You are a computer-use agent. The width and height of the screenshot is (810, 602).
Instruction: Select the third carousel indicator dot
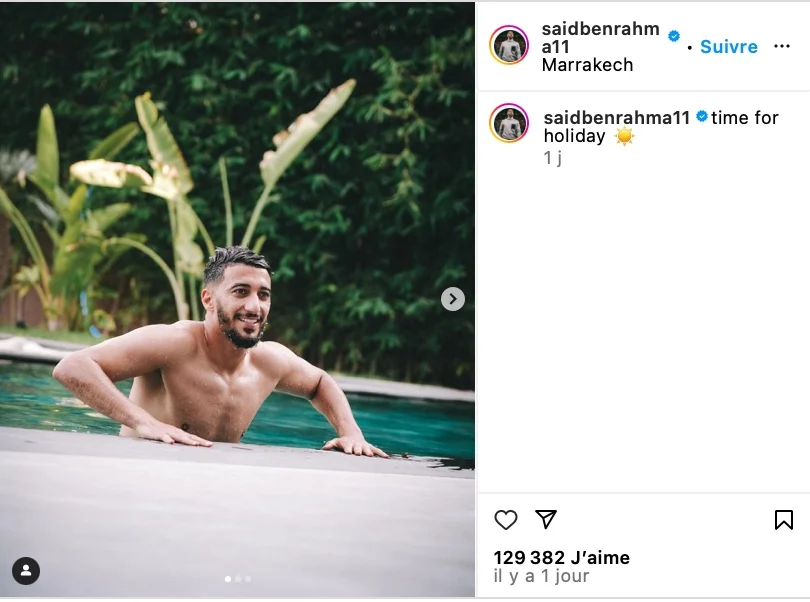[x=248, y=579]
